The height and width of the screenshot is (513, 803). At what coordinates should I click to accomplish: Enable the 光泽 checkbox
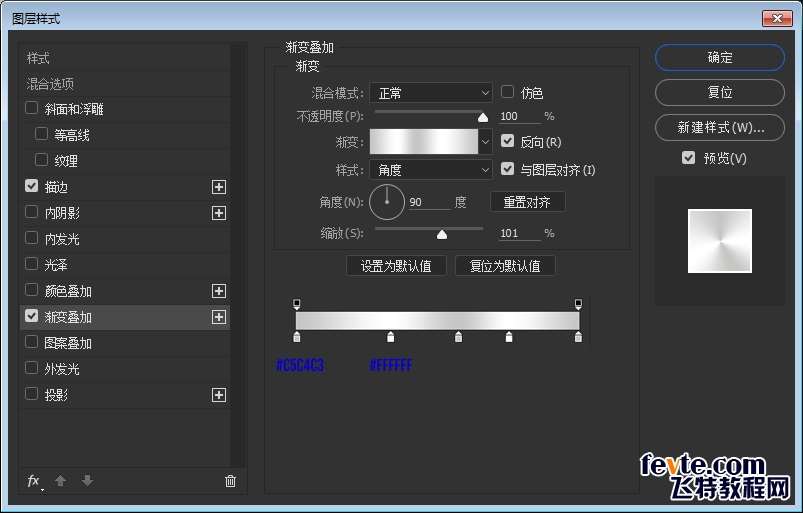(31, 264)
